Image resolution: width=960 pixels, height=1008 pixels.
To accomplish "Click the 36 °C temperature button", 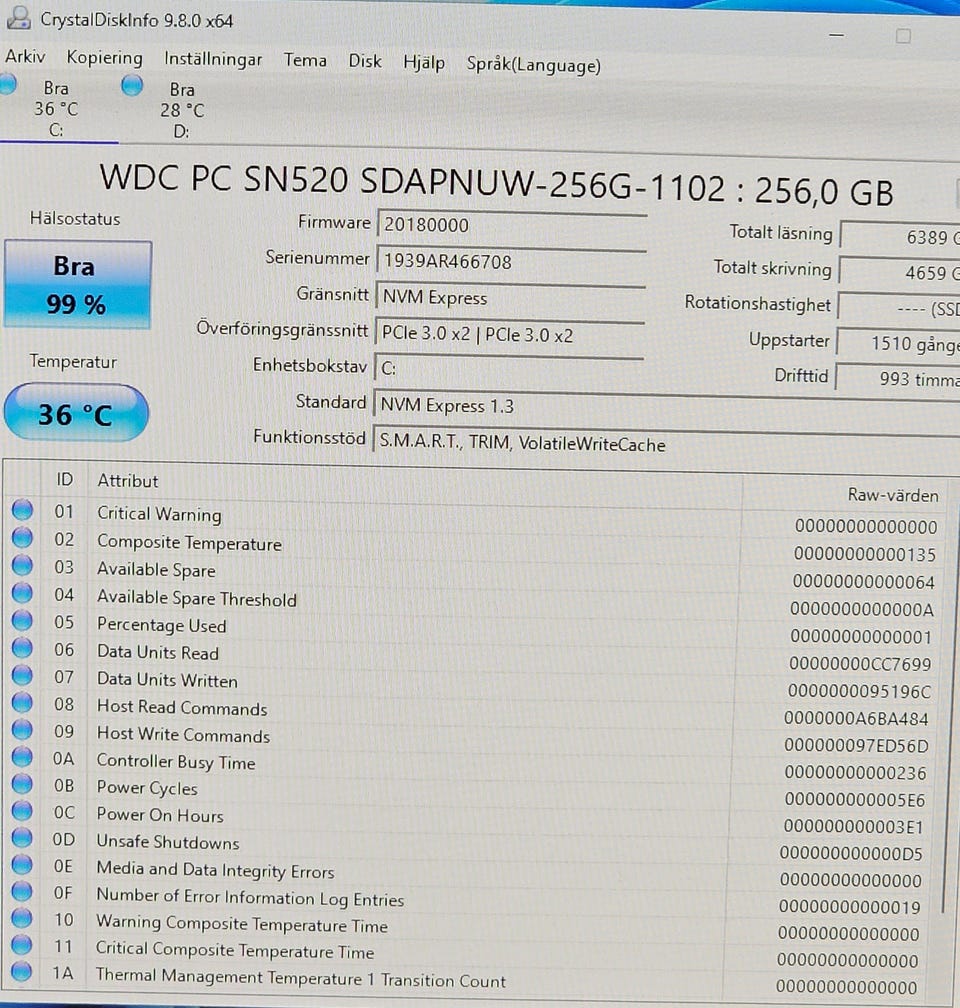I will click(x=76, y=413).
